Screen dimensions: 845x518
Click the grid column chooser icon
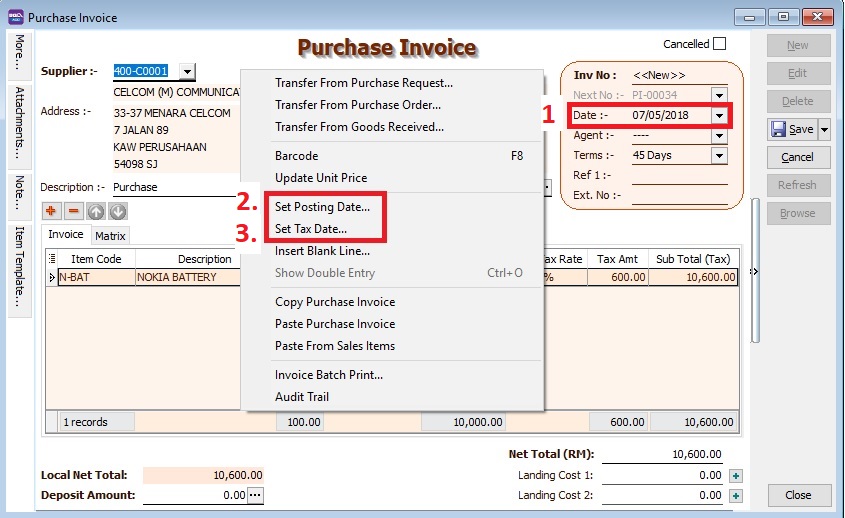pos(52,259)
